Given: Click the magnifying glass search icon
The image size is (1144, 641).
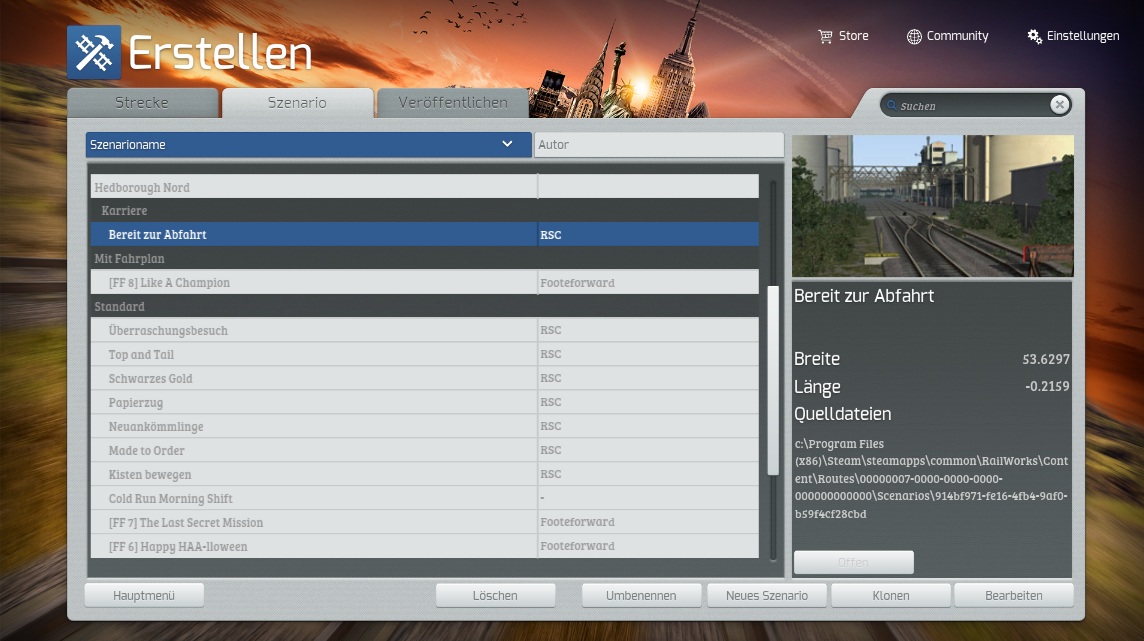Looking at the screenshot, I should (890, 106).
